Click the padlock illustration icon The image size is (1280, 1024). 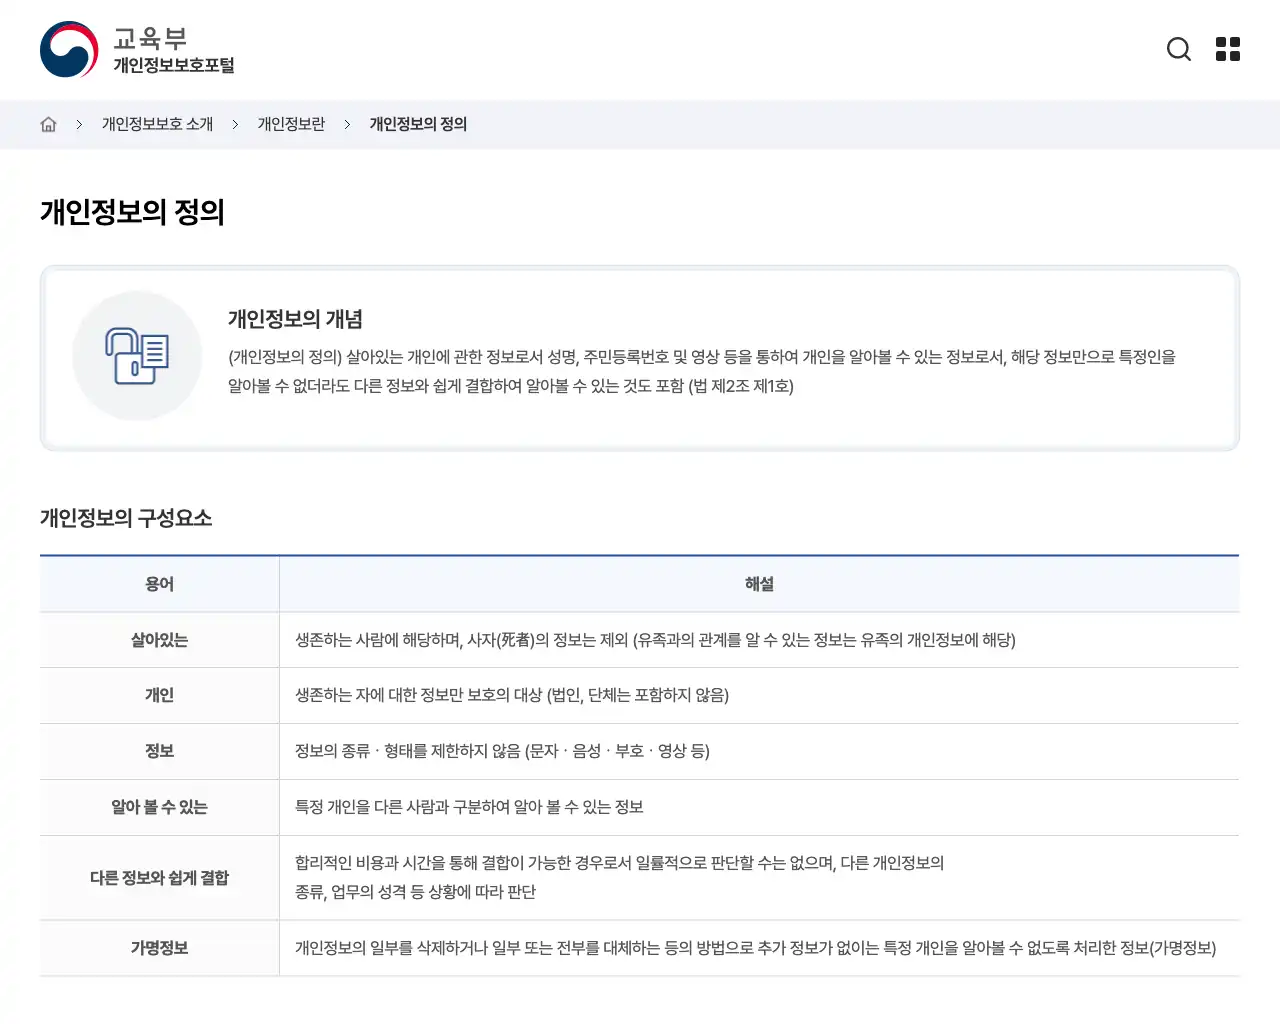click(x=137, y=355)
